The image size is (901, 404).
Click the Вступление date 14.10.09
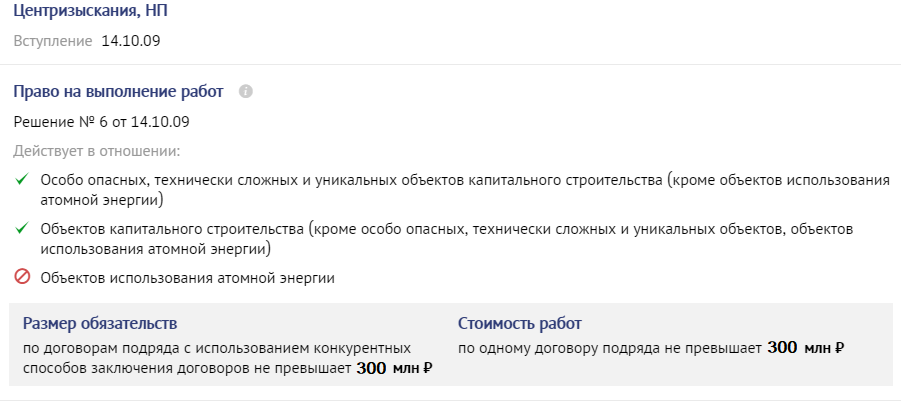pyautogui.click(x=131, y=41)
